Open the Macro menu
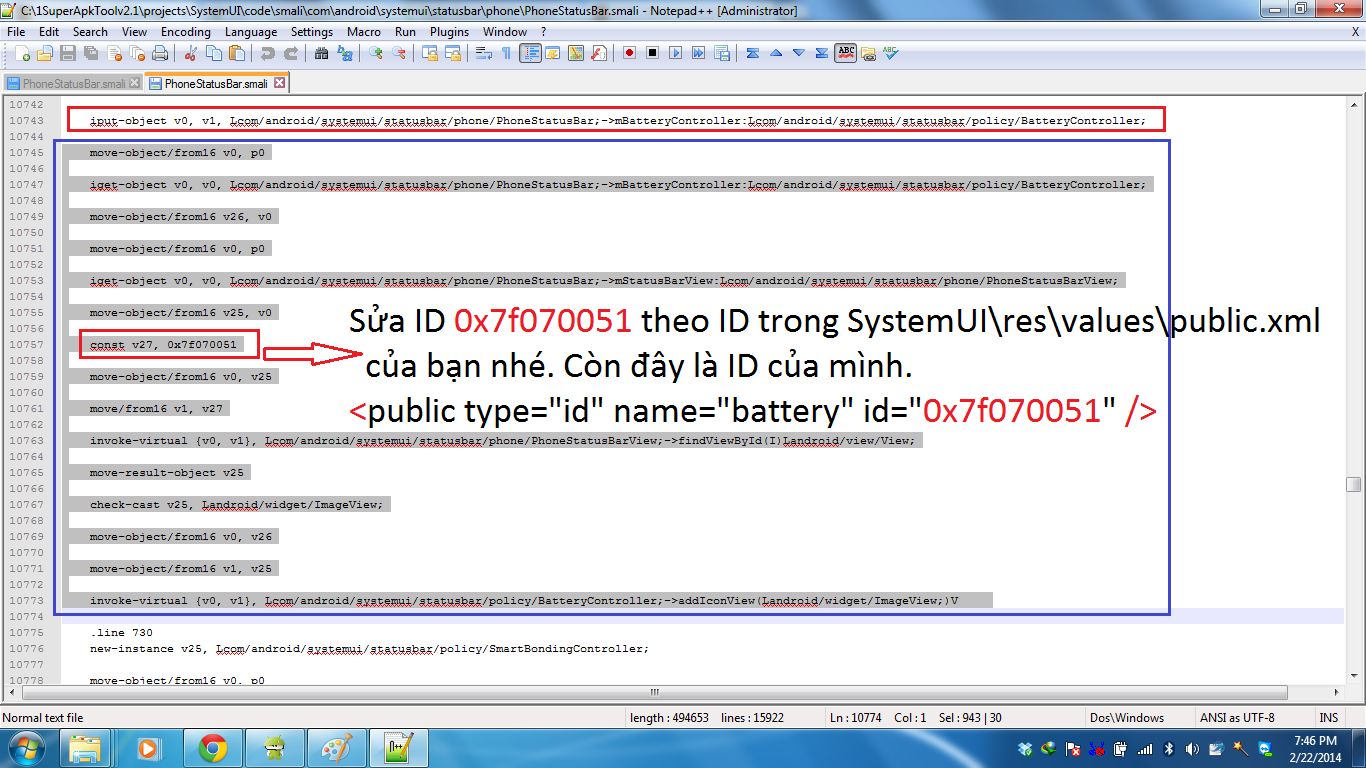Screen dimensions: 1366x768 [x=364, y=32]
